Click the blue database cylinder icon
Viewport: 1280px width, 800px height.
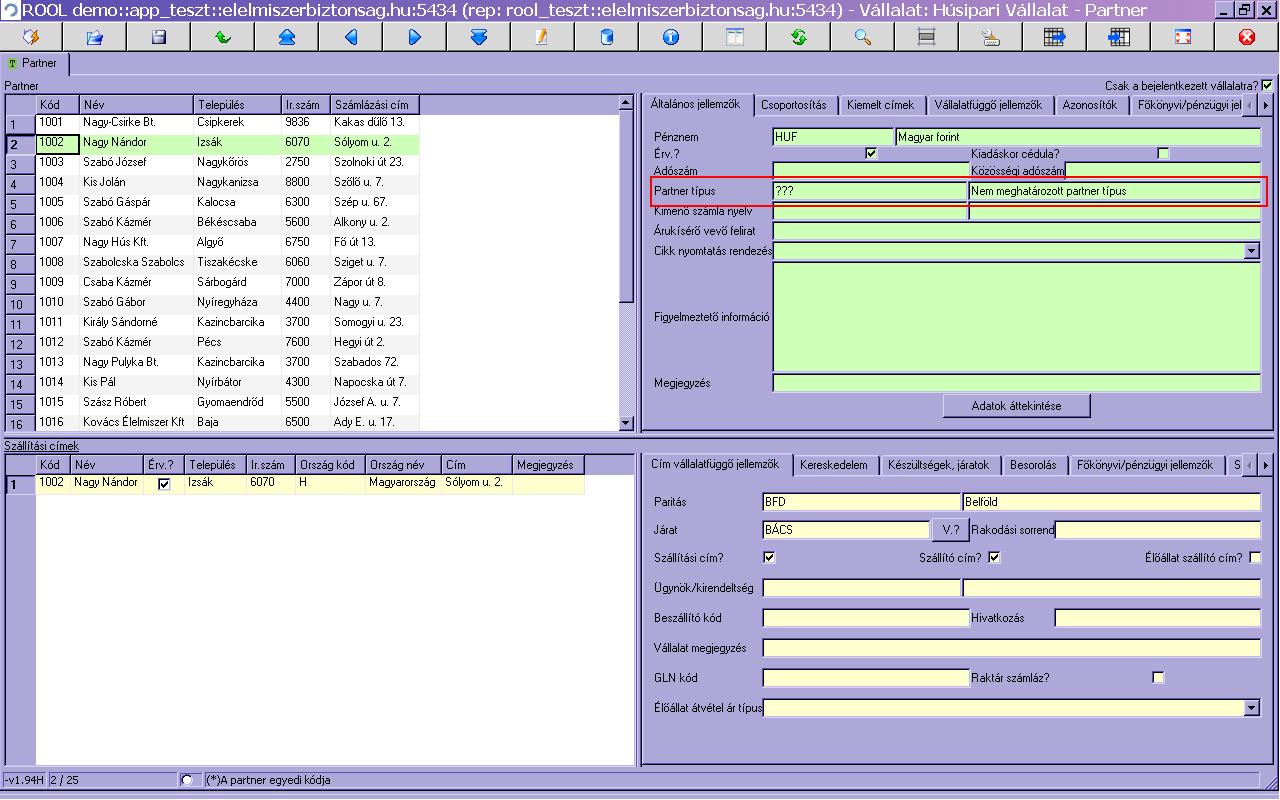(606, 37)
